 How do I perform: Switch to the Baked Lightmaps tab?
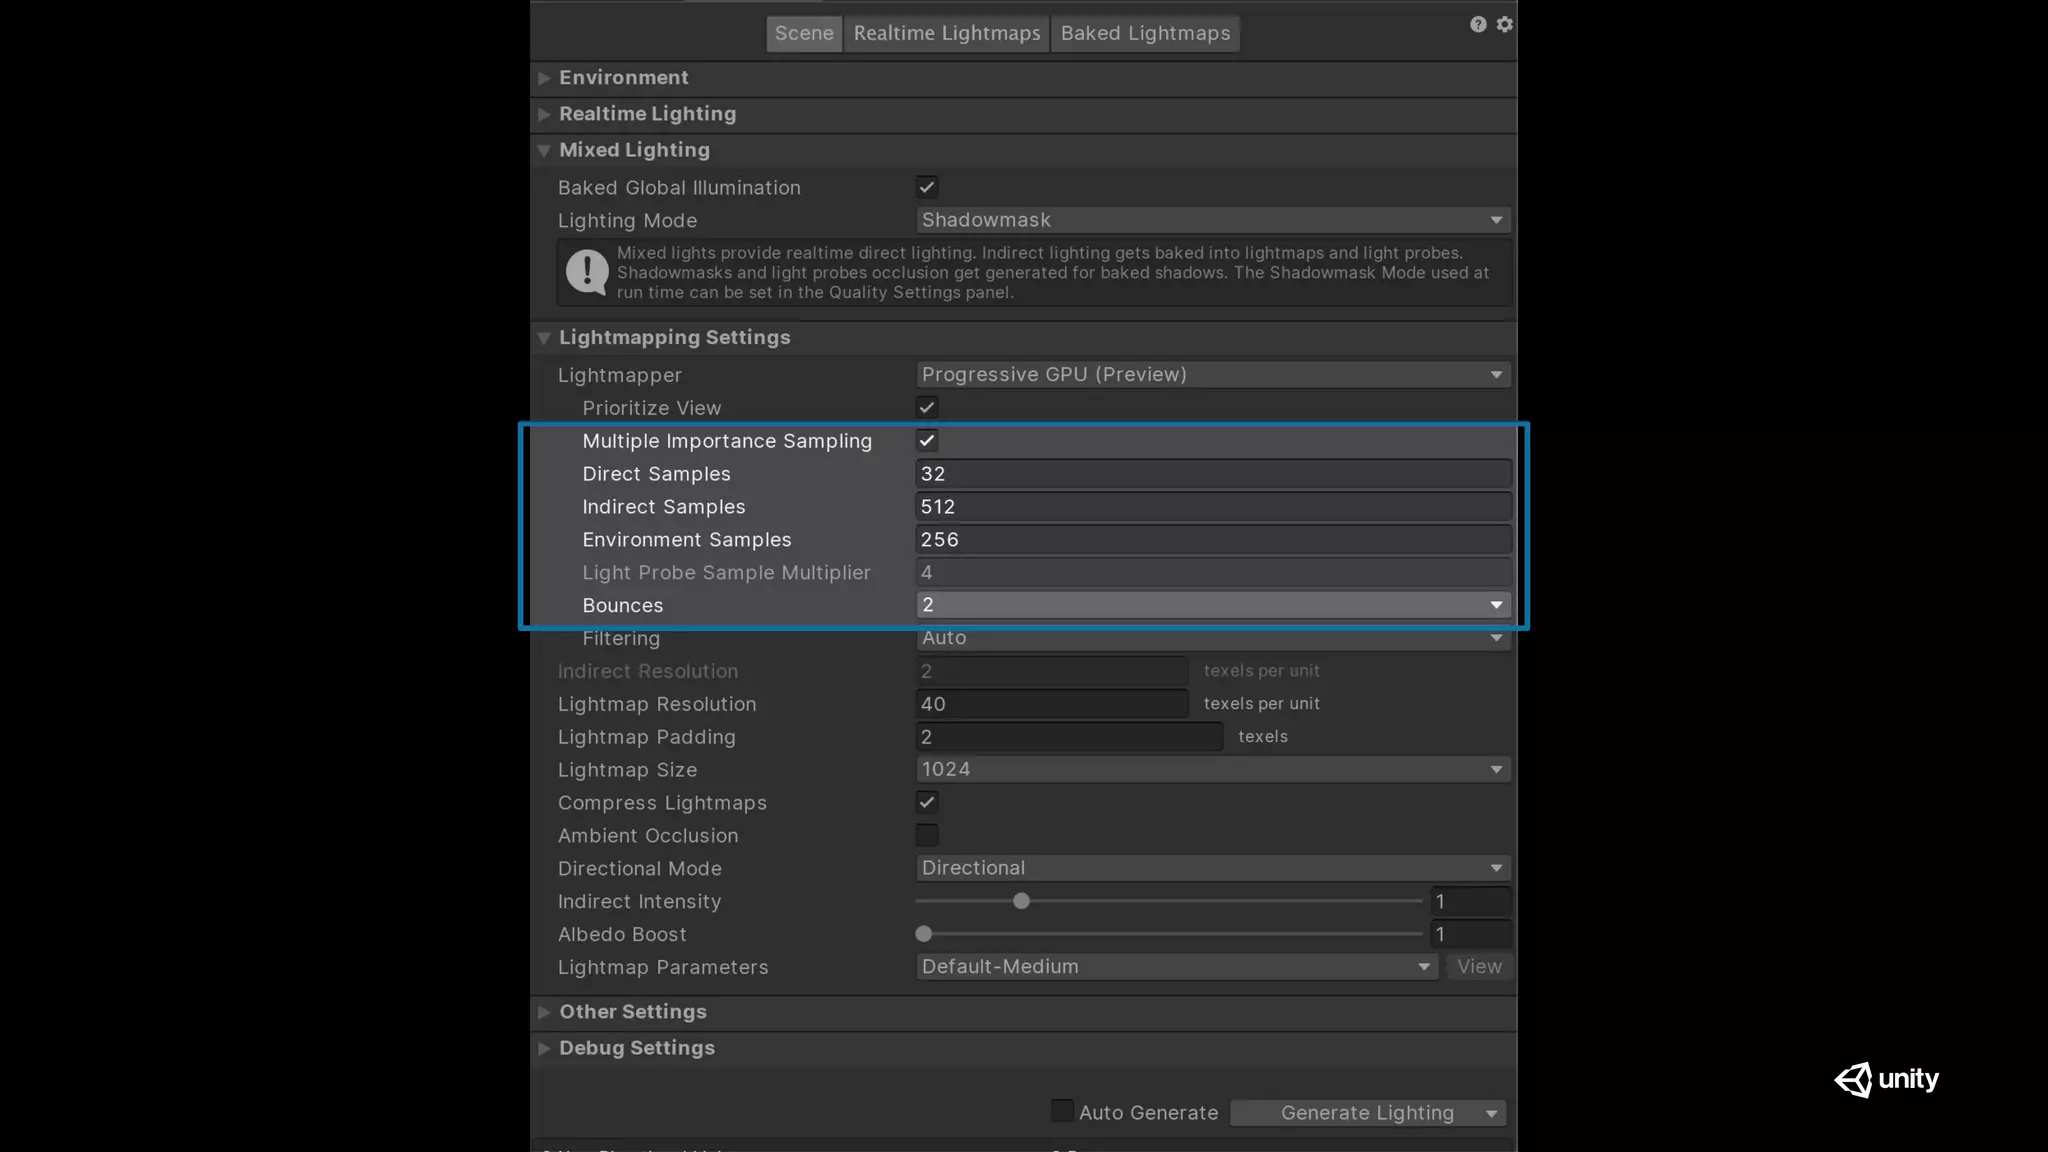(x=1145, y=33)
